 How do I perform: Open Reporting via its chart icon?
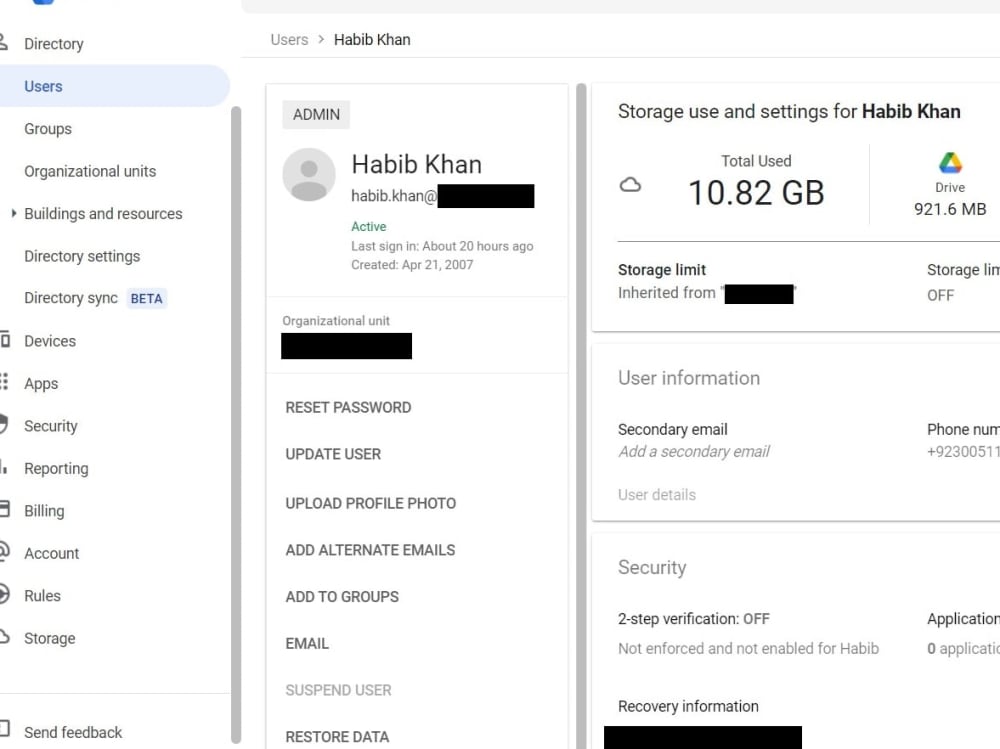coord(4,467)
